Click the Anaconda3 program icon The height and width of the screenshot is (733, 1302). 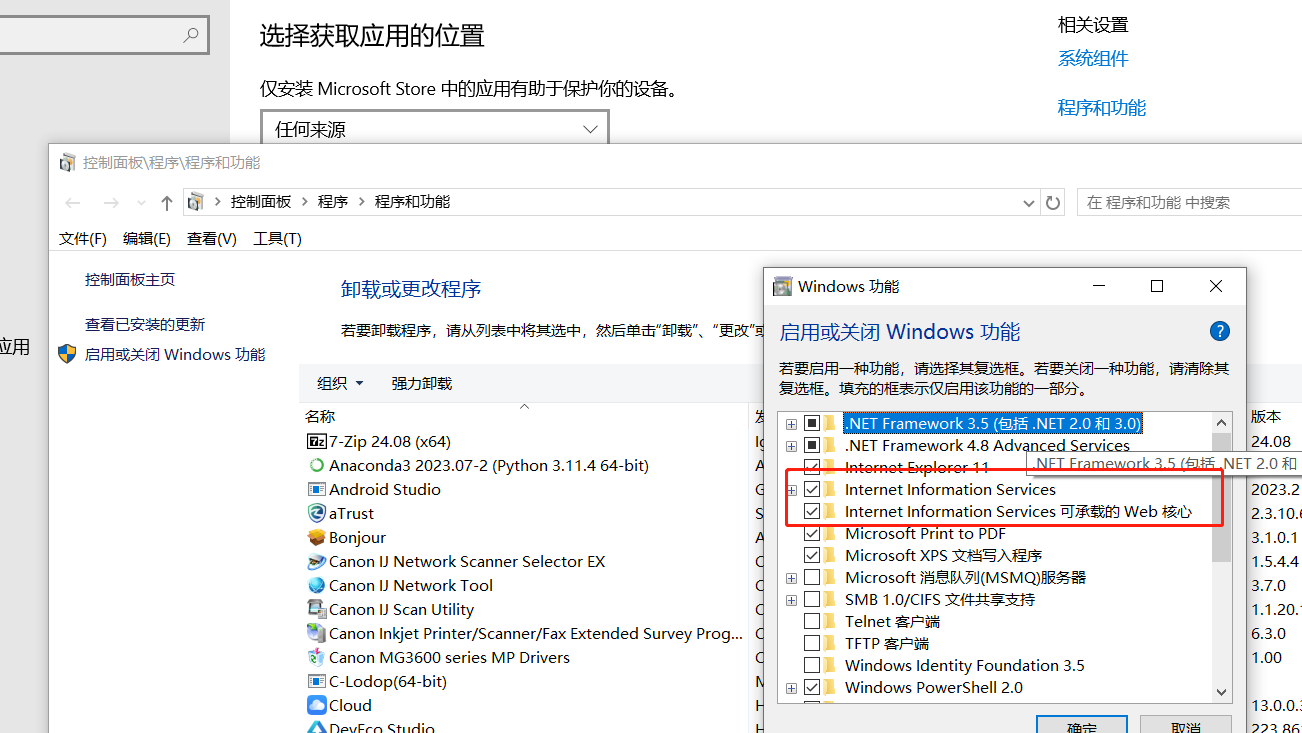tap(316, 465)
